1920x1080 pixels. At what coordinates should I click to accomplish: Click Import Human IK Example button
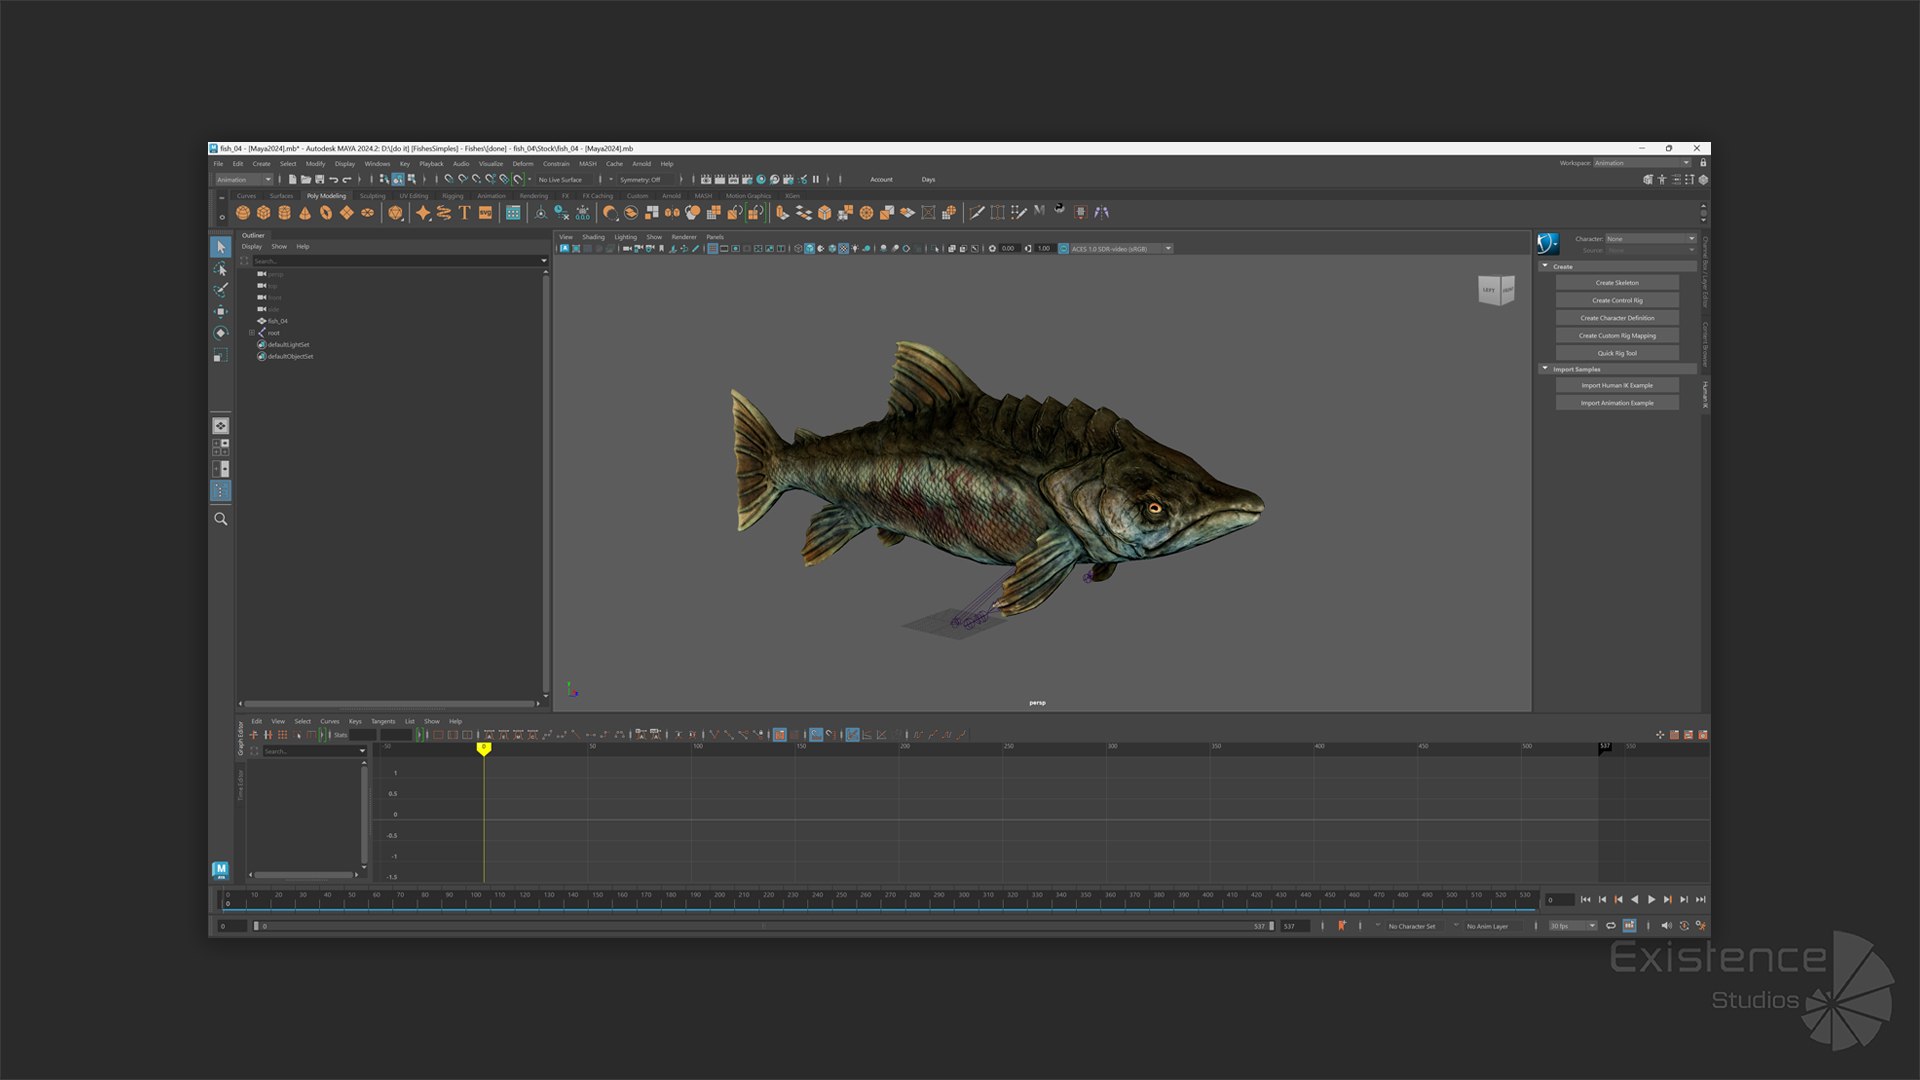pyautogui.click(x=1617, y=386)
